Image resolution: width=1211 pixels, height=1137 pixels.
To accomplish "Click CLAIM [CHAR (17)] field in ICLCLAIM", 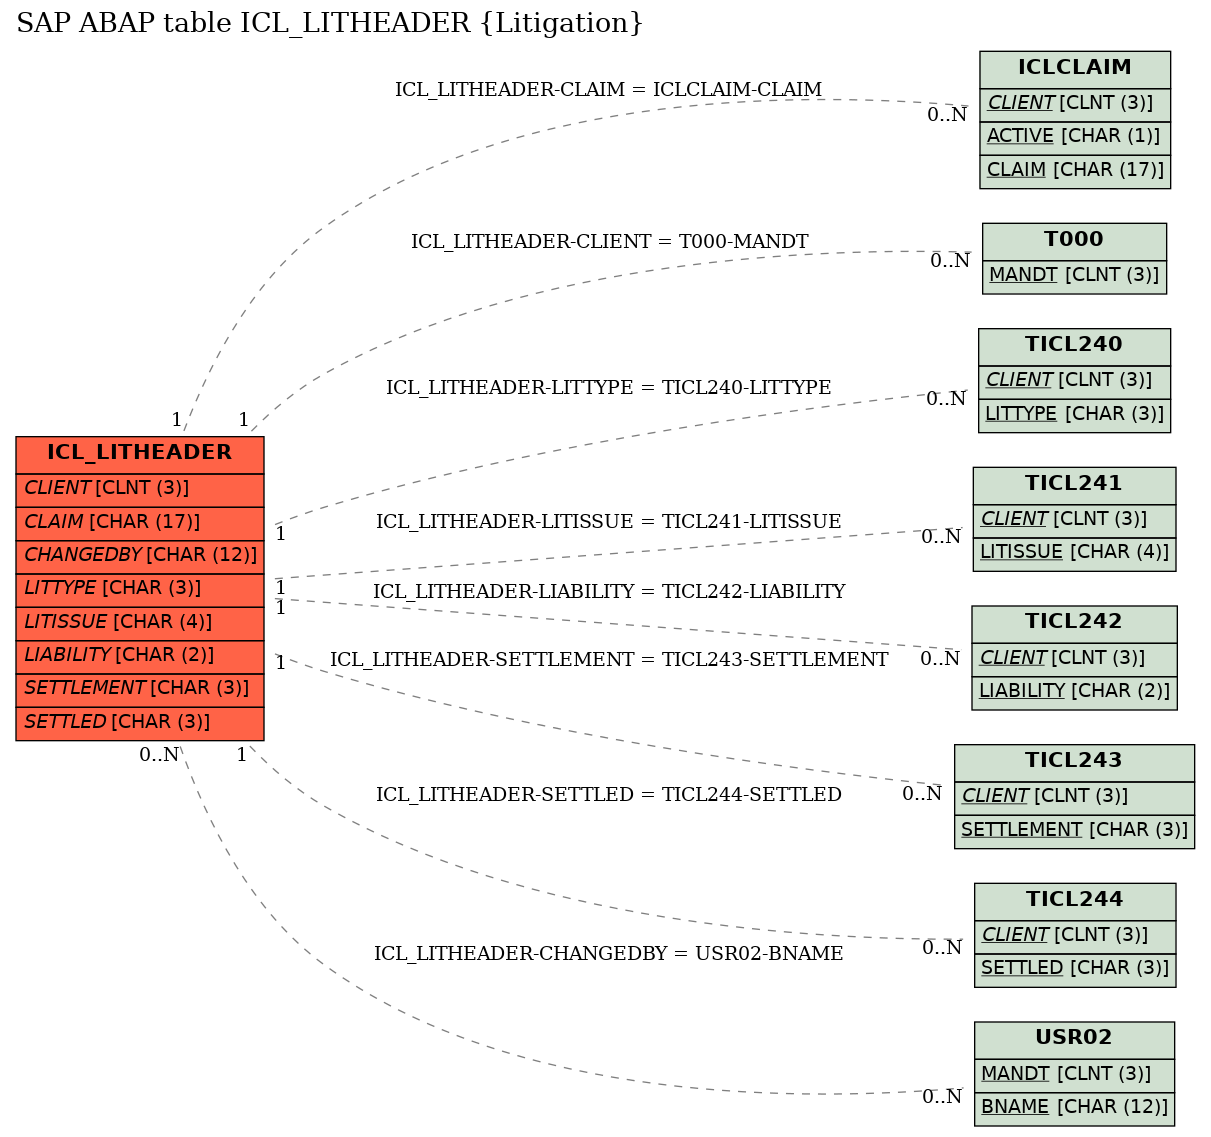I will pos(1075,170).
